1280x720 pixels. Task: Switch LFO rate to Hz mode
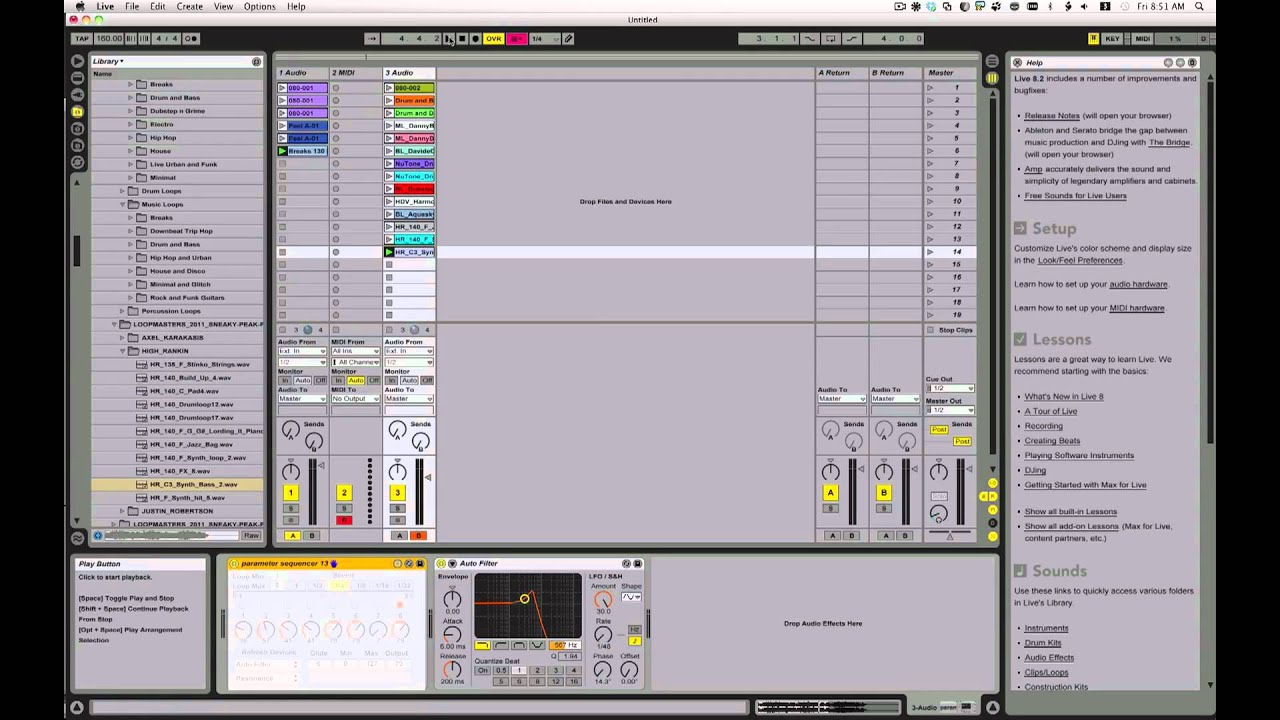(634, 630)
